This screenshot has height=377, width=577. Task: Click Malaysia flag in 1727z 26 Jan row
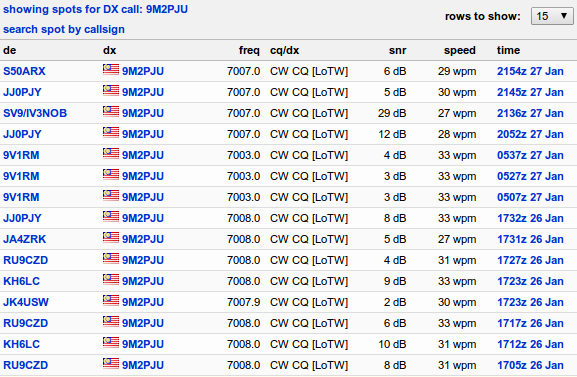point(111,258)
